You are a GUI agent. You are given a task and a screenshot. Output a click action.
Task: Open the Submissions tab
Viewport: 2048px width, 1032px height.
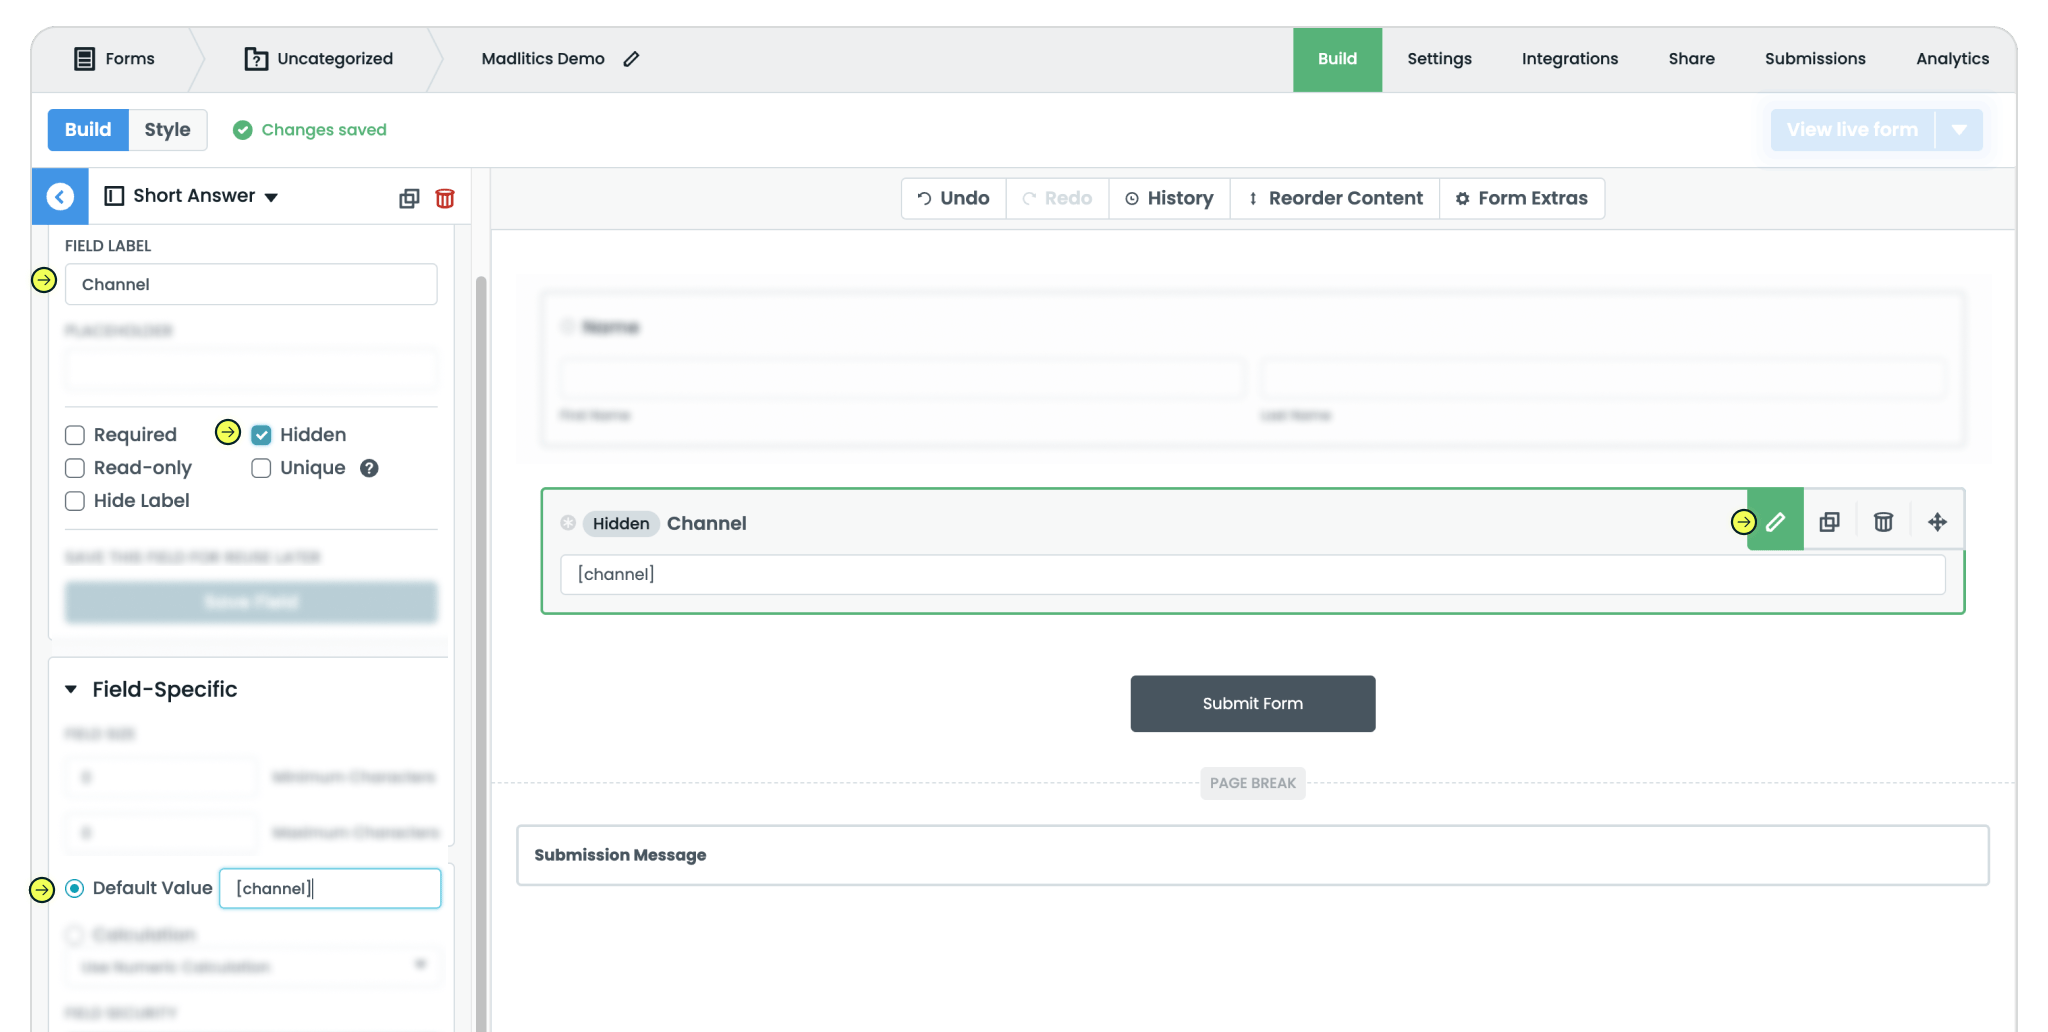pos(1815,59)
